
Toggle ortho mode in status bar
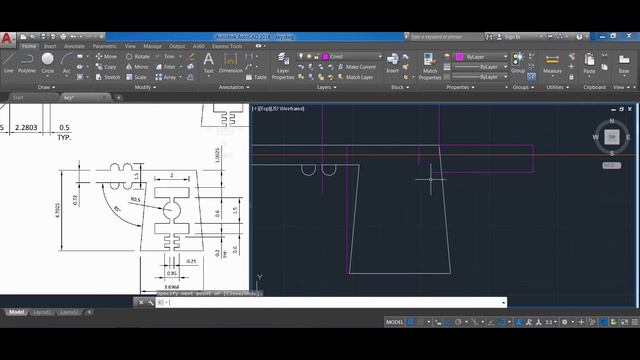click(448, 322)
